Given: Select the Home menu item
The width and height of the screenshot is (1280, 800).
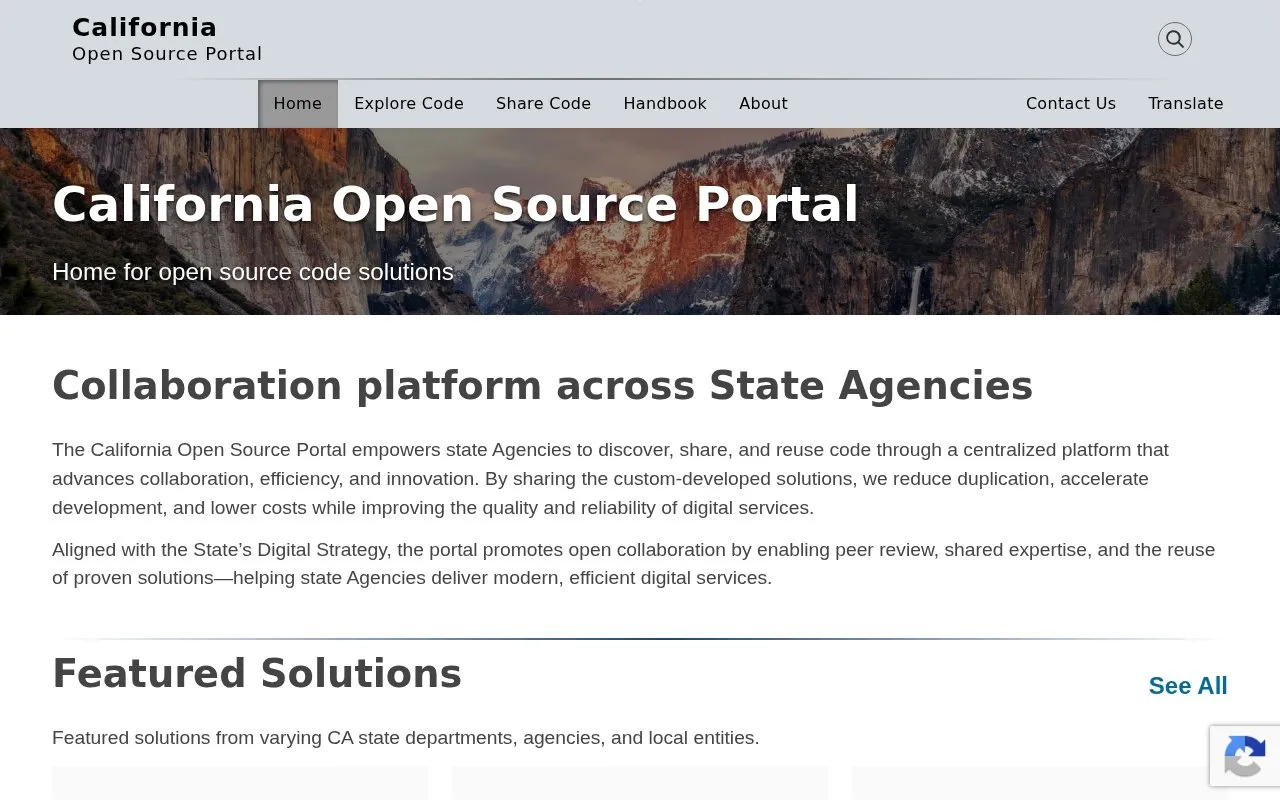Looking at the screenshot, I should click(298, 104).
